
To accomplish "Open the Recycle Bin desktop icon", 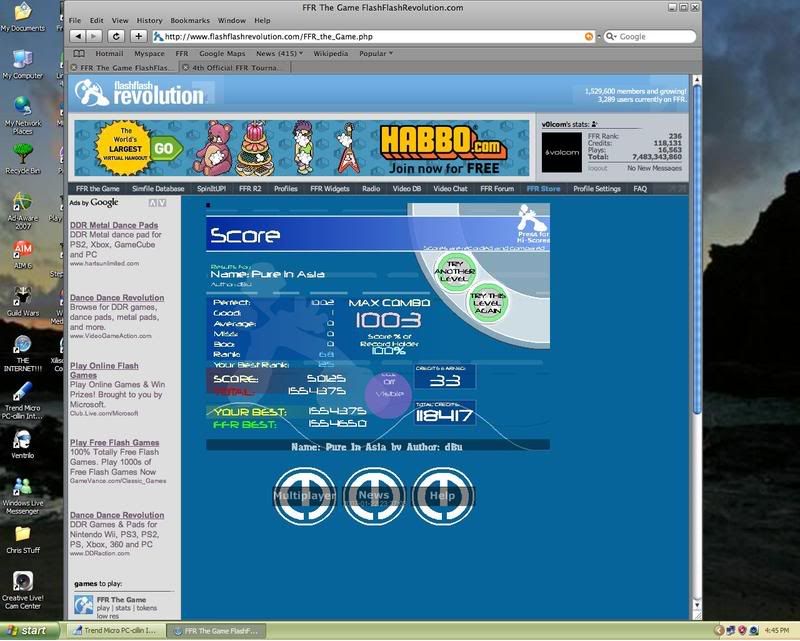I will (x=22, y=159).
